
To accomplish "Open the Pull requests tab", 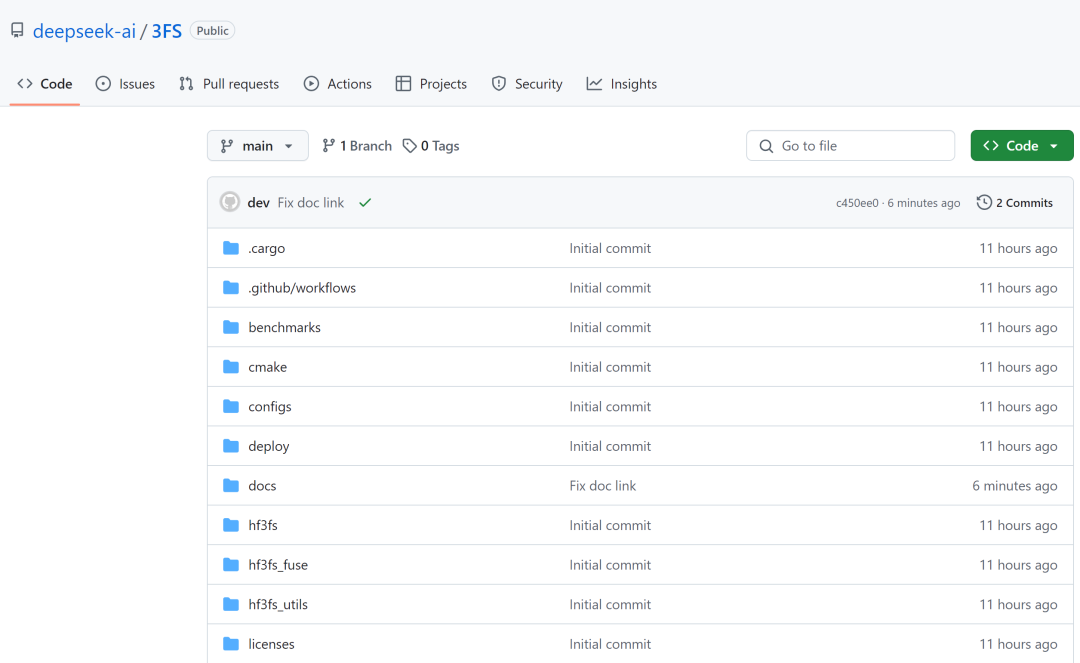I will click(x=229, y=84).
